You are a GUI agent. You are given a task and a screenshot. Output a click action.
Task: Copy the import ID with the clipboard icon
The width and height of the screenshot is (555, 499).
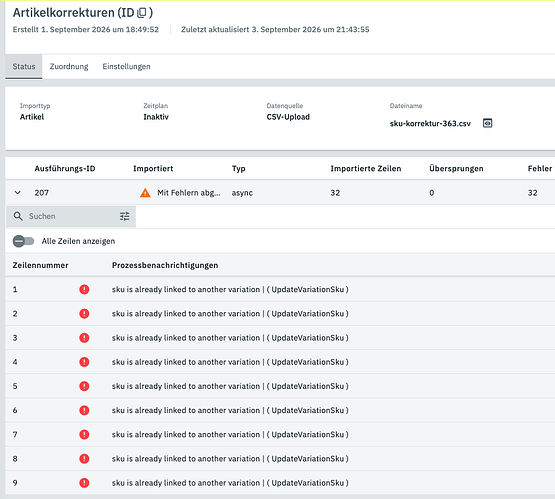tap(142, 13)
